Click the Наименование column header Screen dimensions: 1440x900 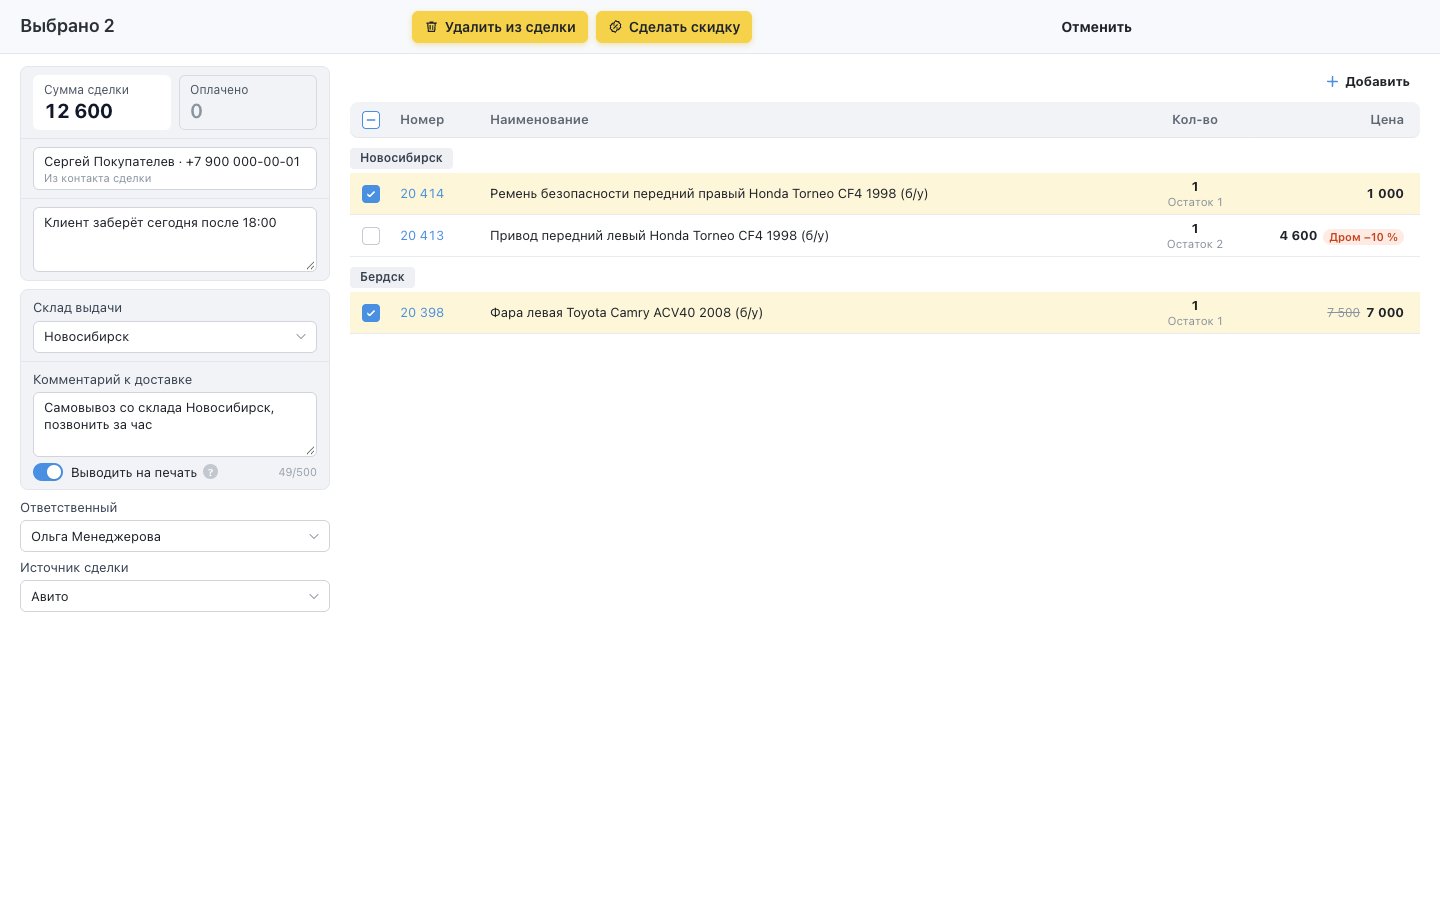[539, 120]
